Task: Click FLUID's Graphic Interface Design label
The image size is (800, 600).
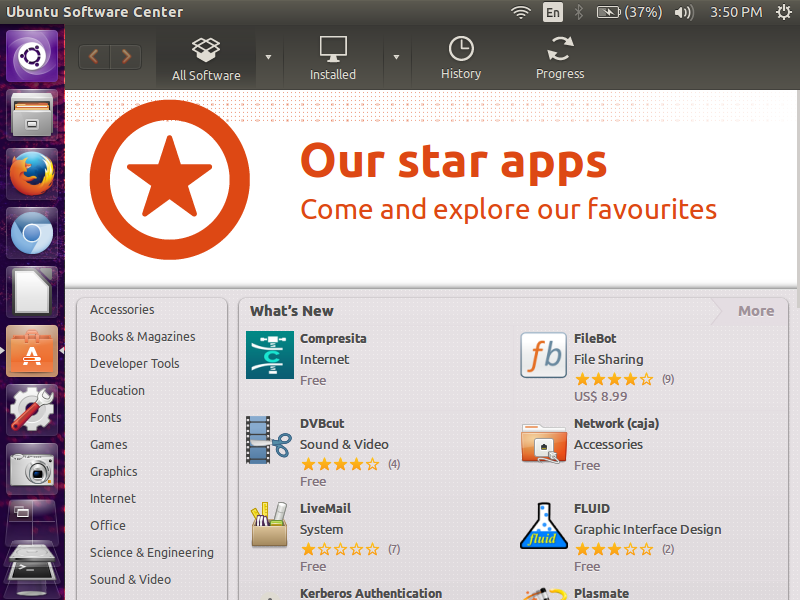Action: pos(647,530)
